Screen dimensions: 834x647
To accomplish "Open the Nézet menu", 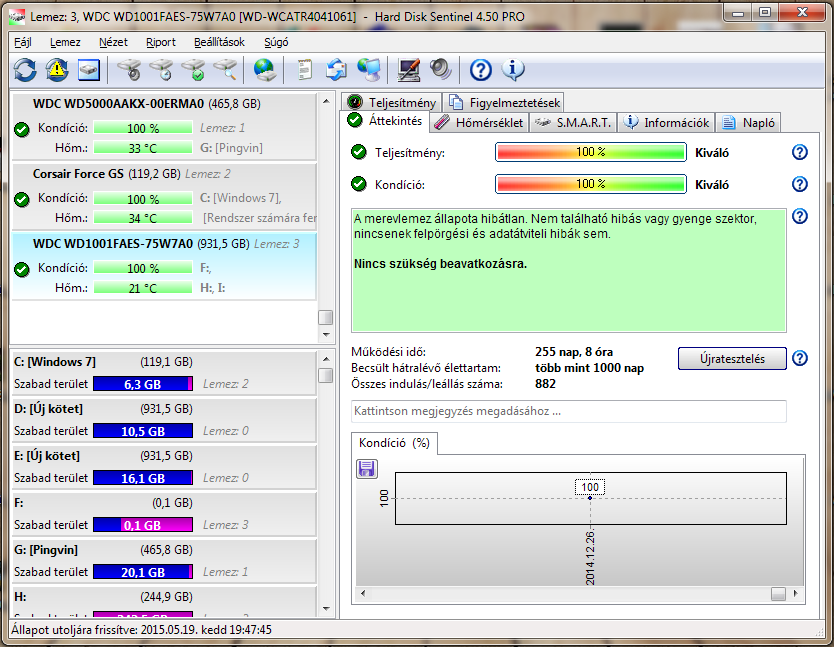I will (113, 42).
